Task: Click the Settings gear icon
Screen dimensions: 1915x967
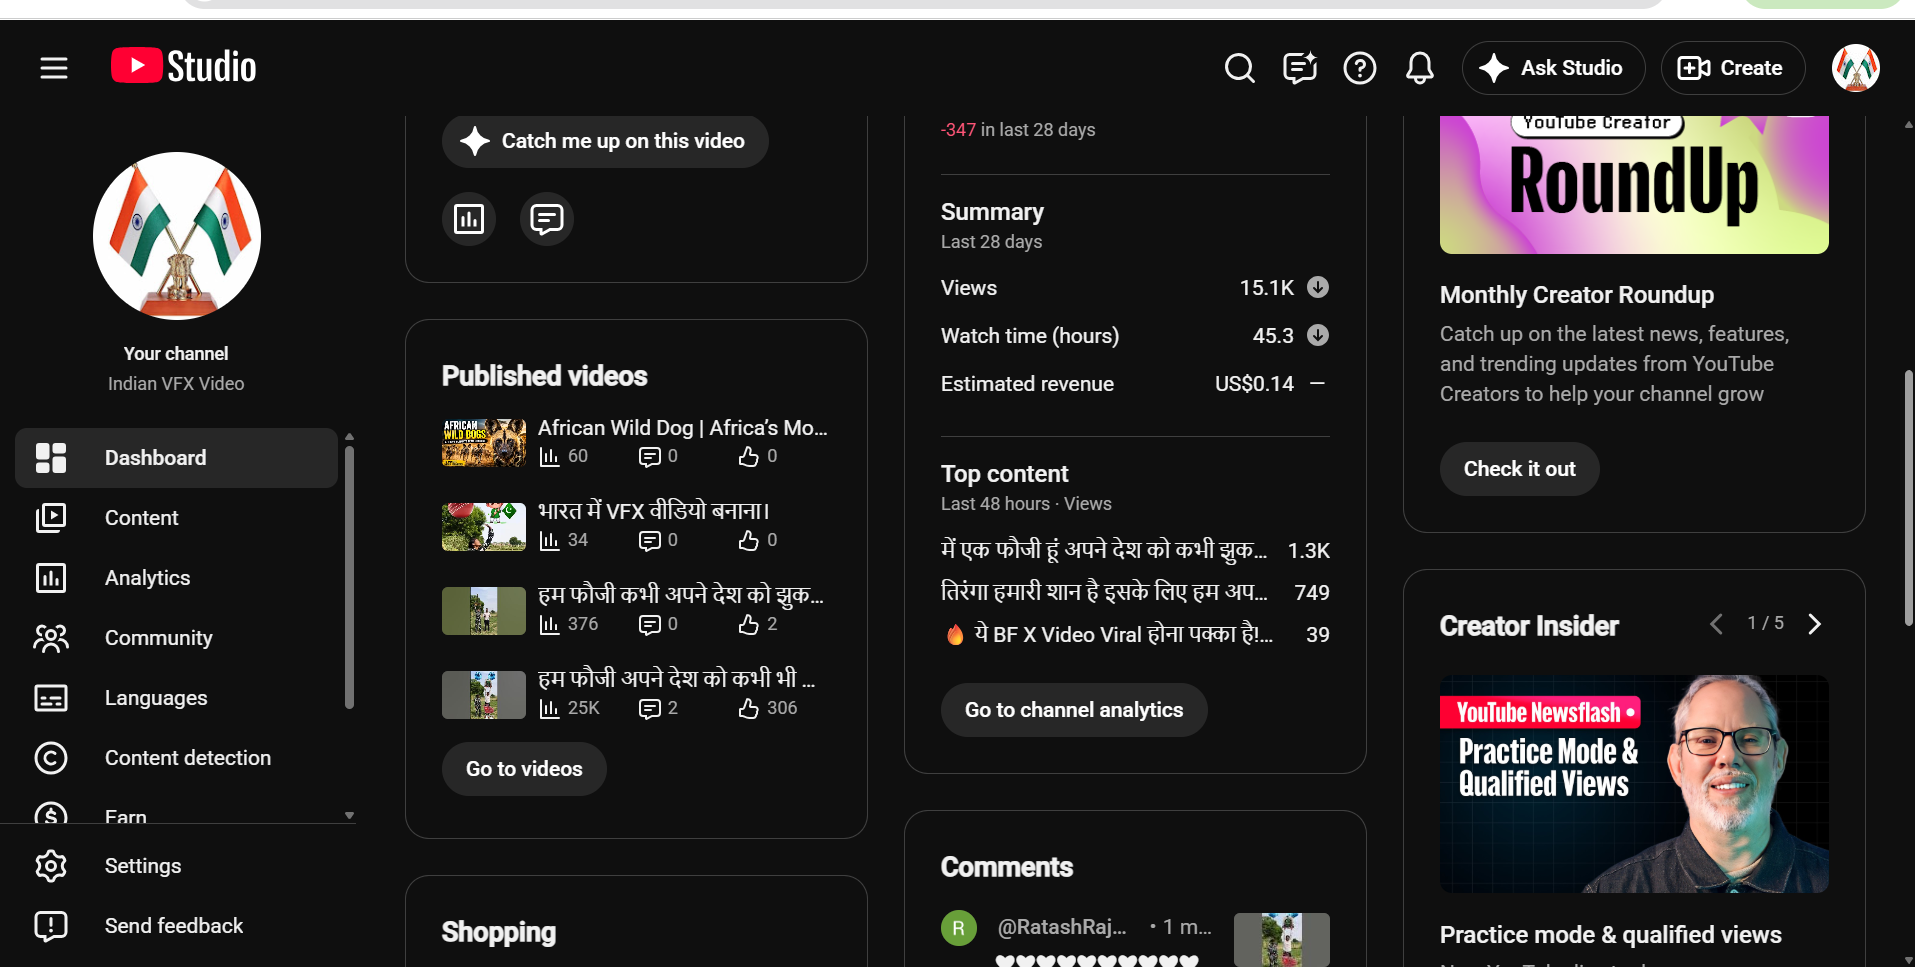Action: (51, 866)
